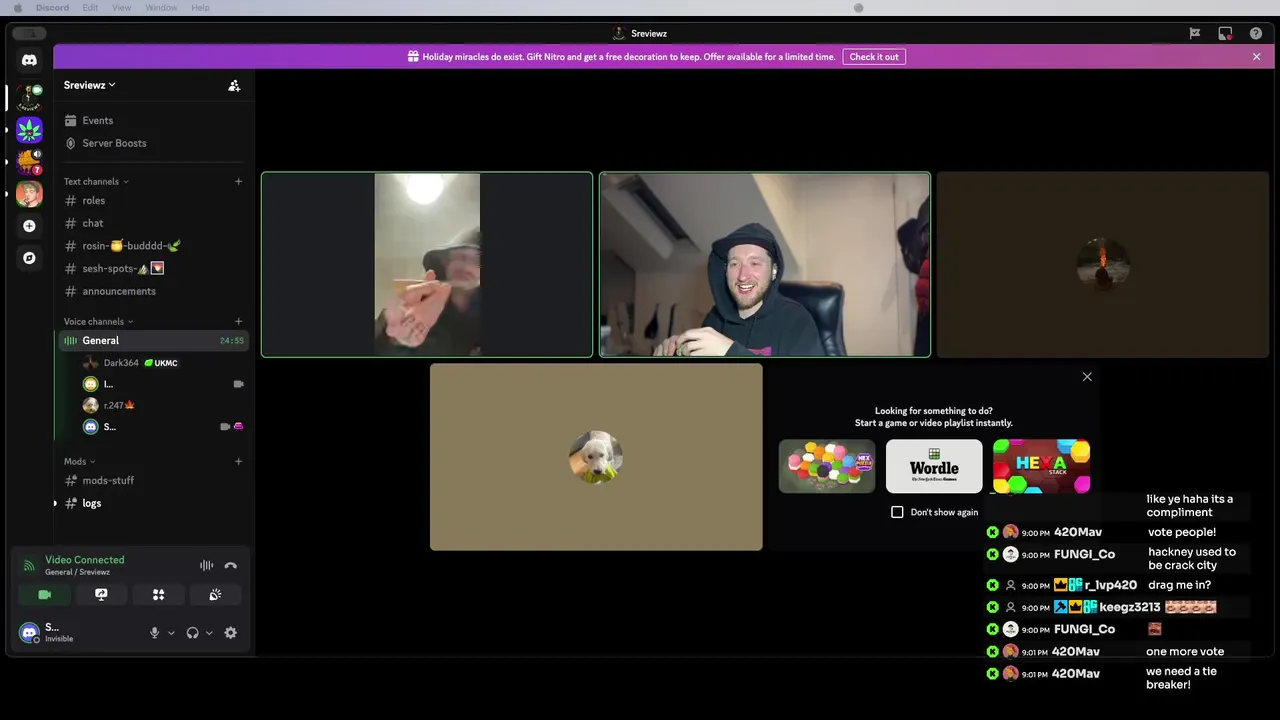Disconnect from voice call icon
Screen dimensions: 1280x720
[x=231, y=566]
